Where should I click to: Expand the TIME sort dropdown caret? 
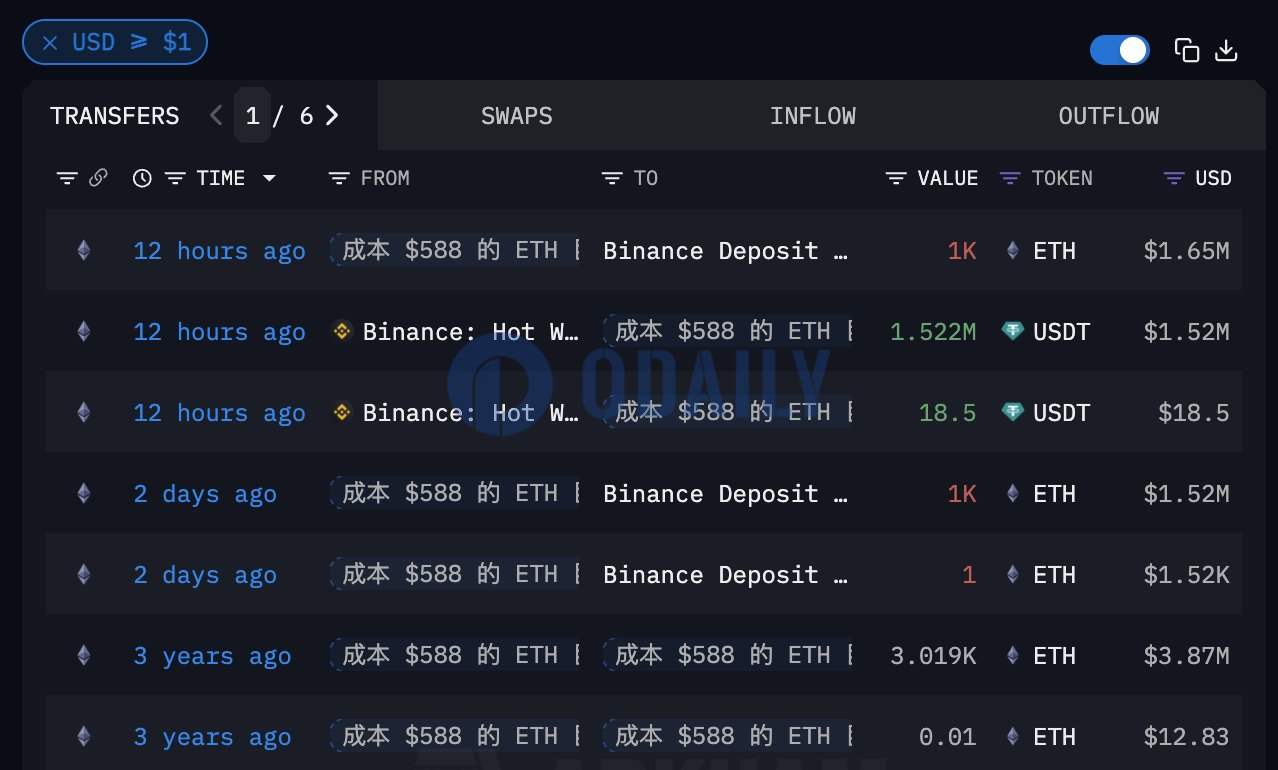coord(269,178)
